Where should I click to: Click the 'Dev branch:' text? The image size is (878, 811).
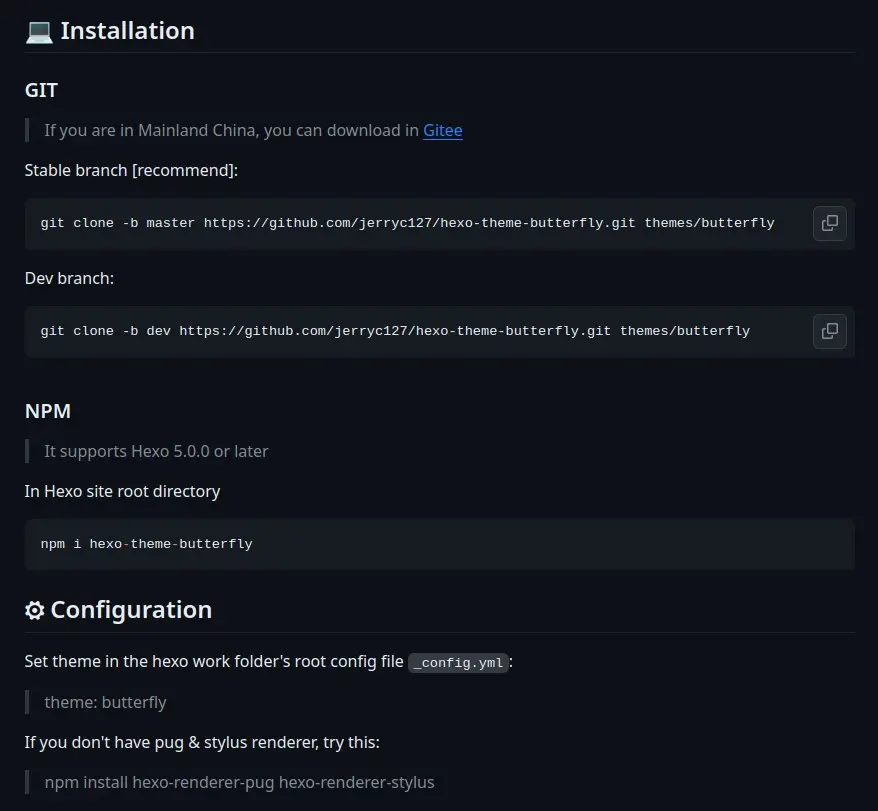pyautogui.click(x=69, y=278)
